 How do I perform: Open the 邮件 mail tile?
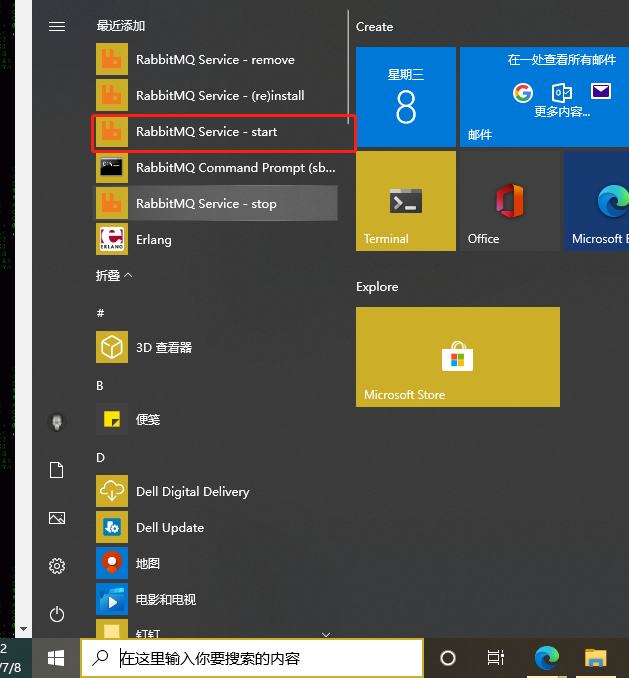point(544,97)
